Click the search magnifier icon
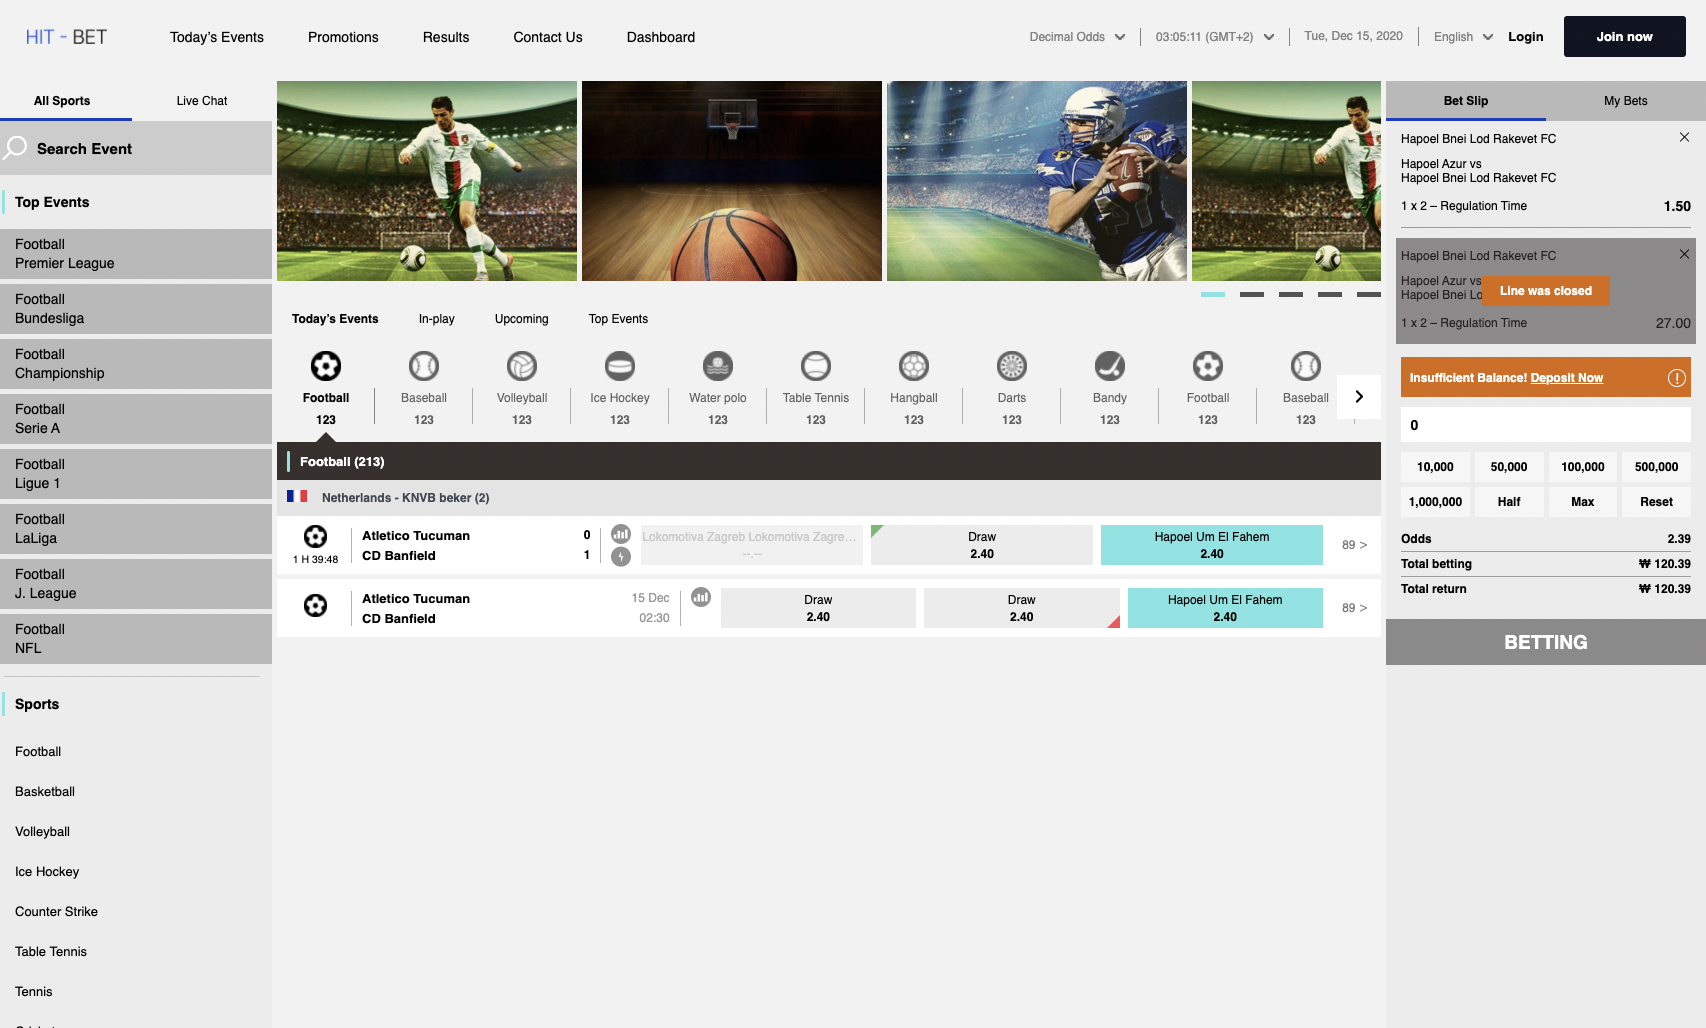The width and height of the screenshot is (1706, 1028). [x=16, y=149]
